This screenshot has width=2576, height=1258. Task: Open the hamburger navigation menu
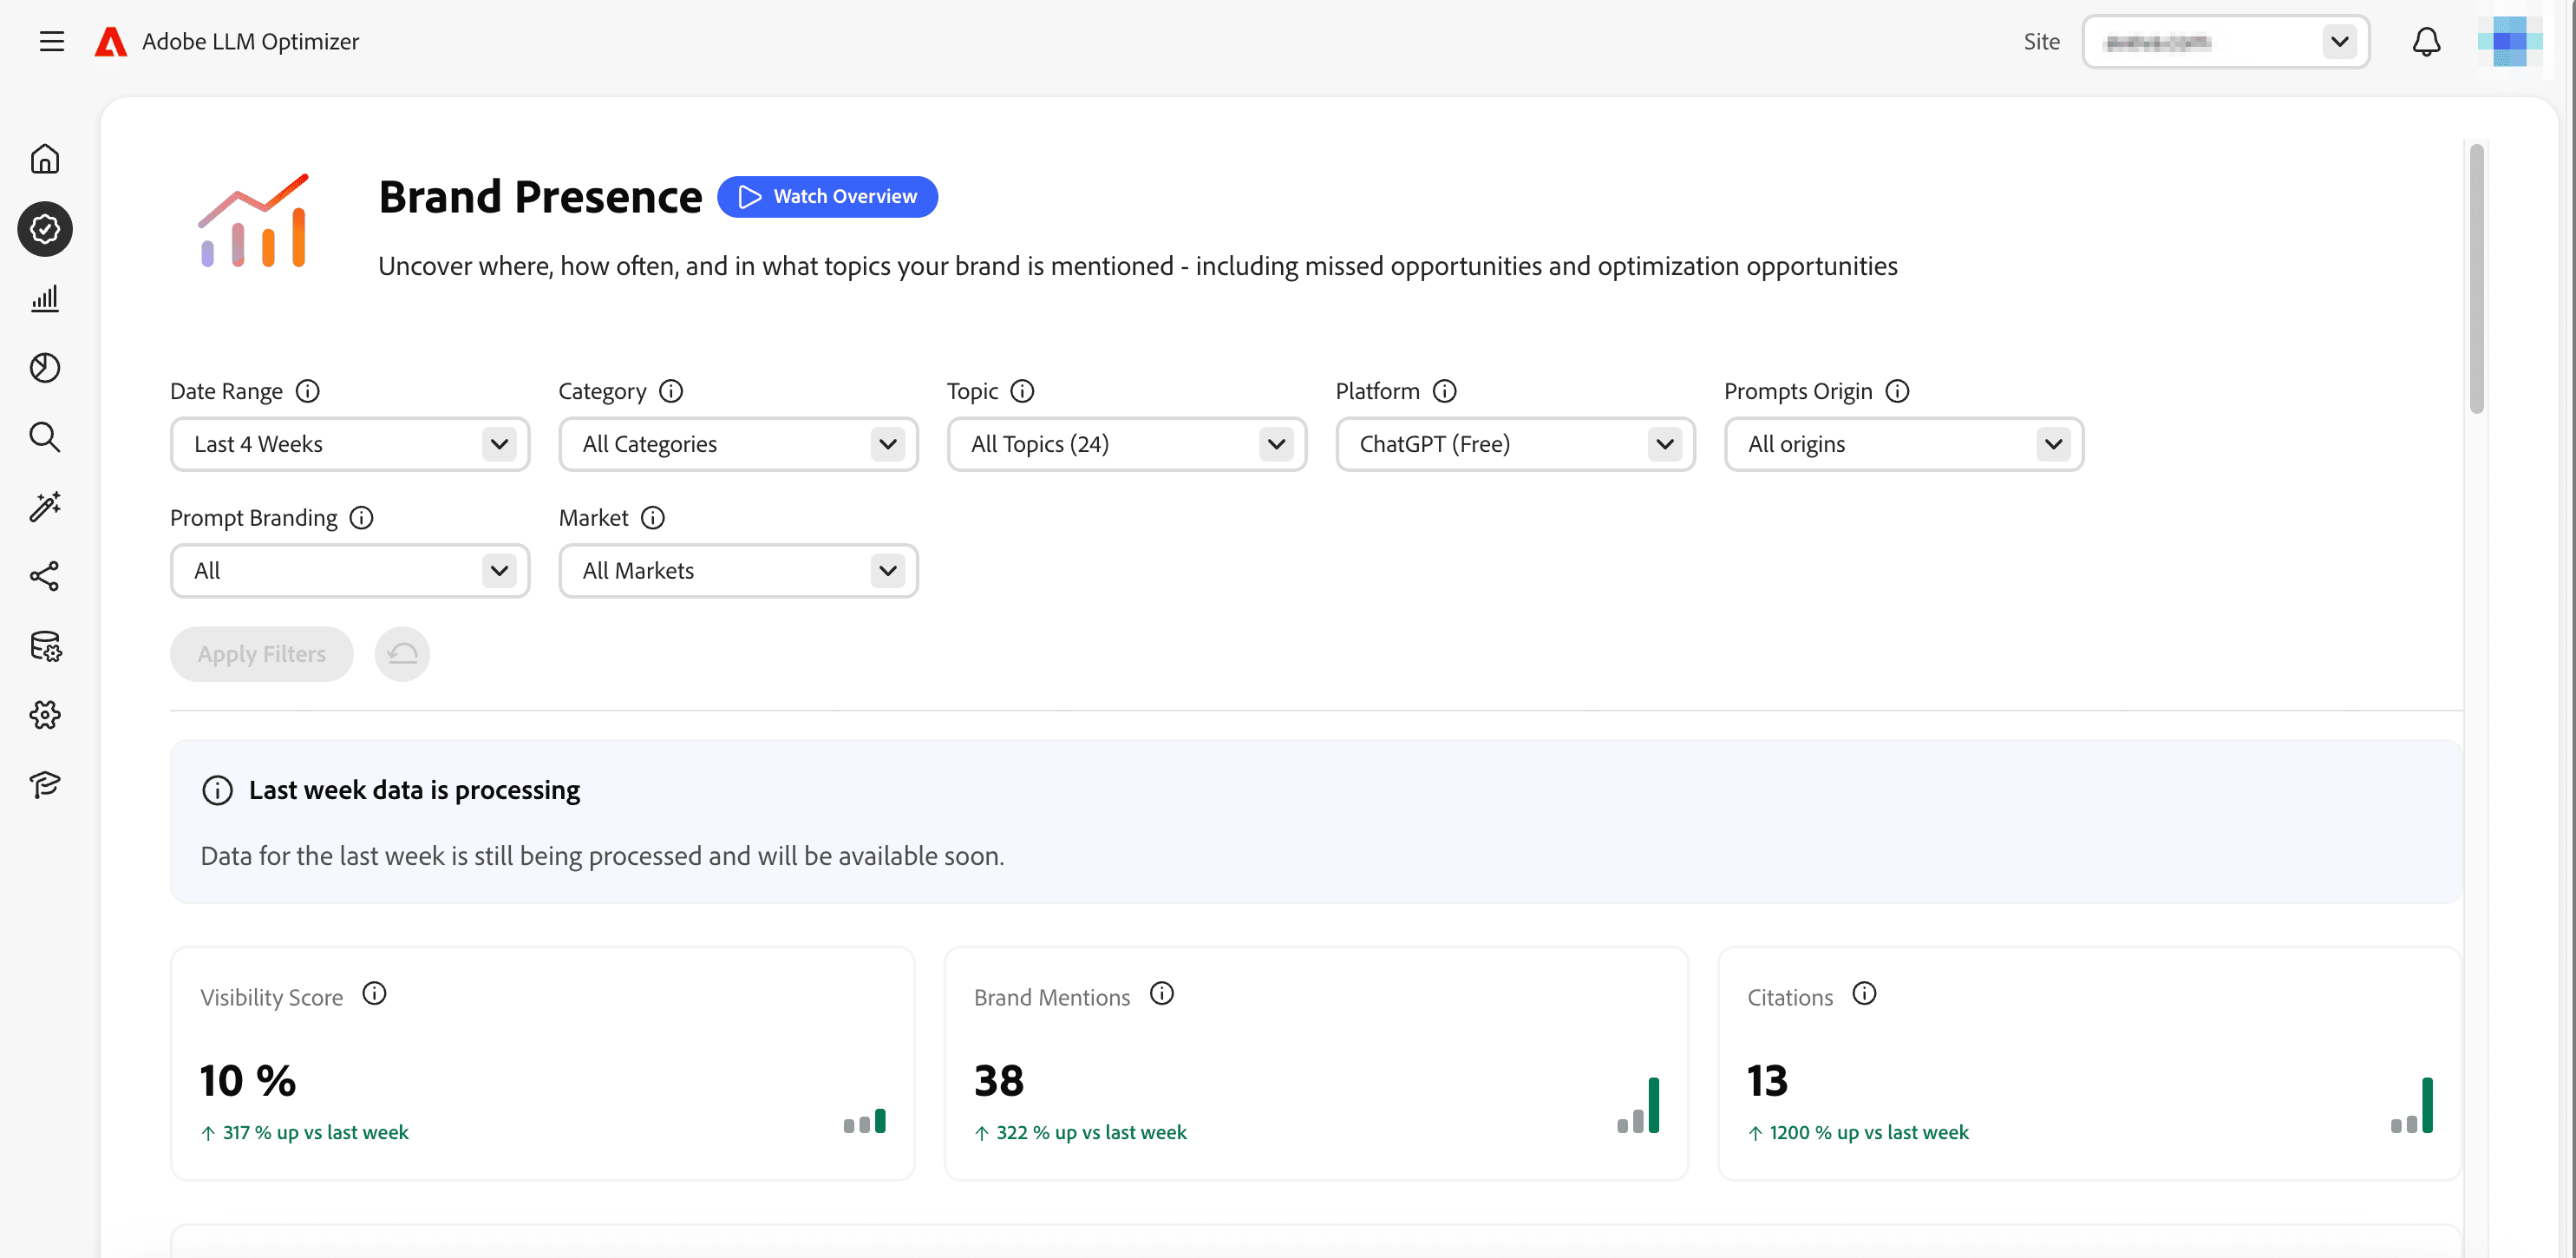[51, 41]
